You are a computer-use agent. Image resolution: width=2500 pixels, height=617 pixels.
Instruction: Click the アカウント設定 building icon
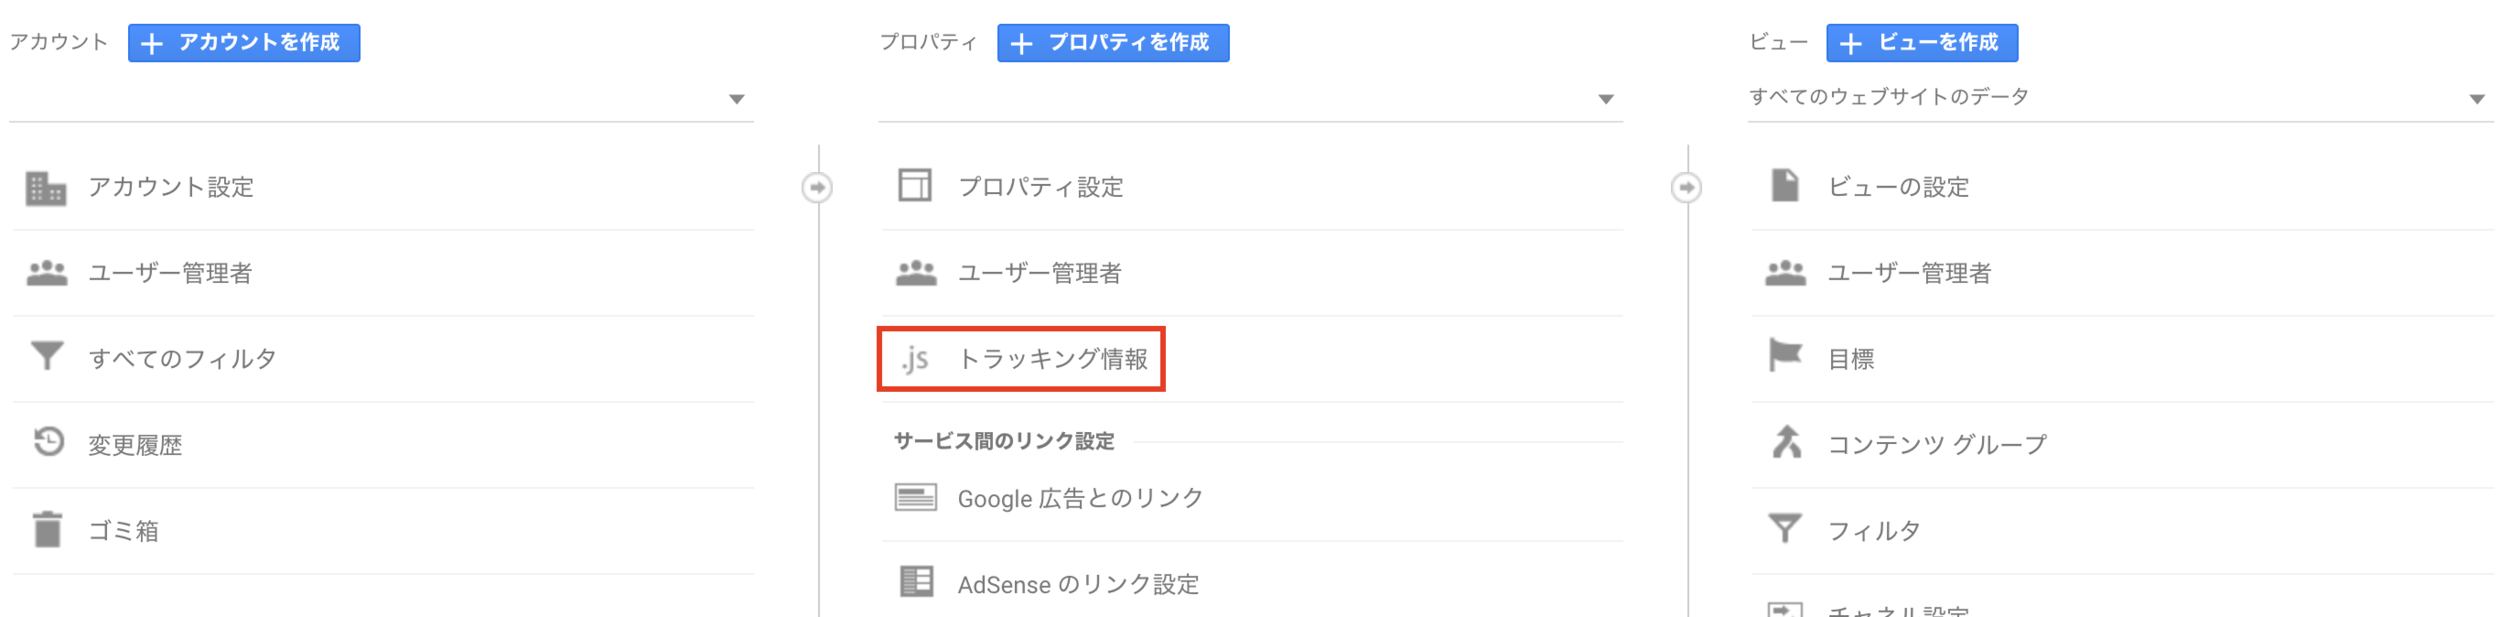(x=46, y=188)
